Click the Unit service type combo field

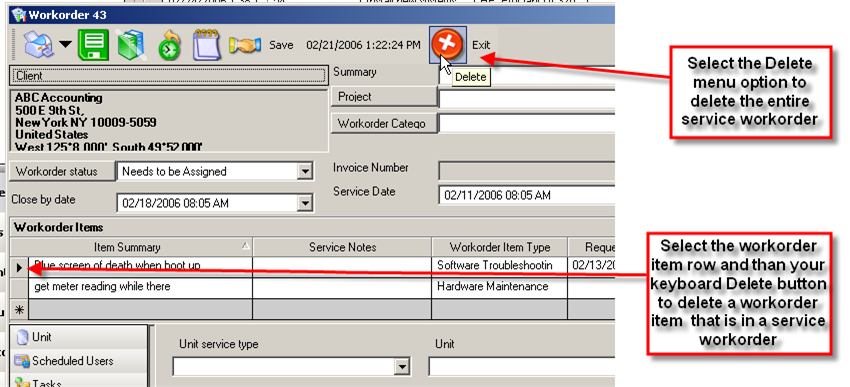[x=291, y=367]
